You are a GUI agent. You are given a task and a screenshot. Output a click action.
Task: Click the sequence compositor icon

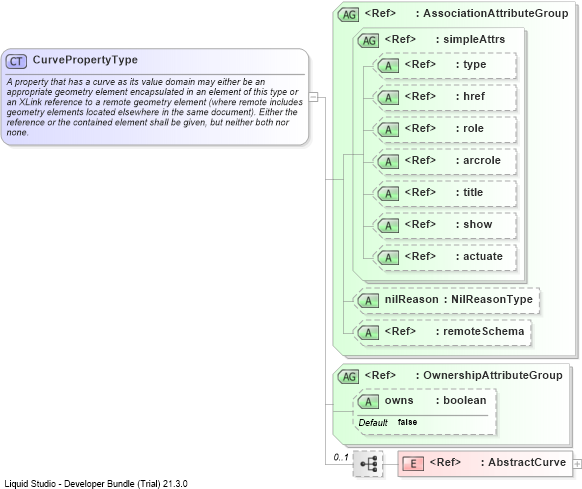coord(368,464)
